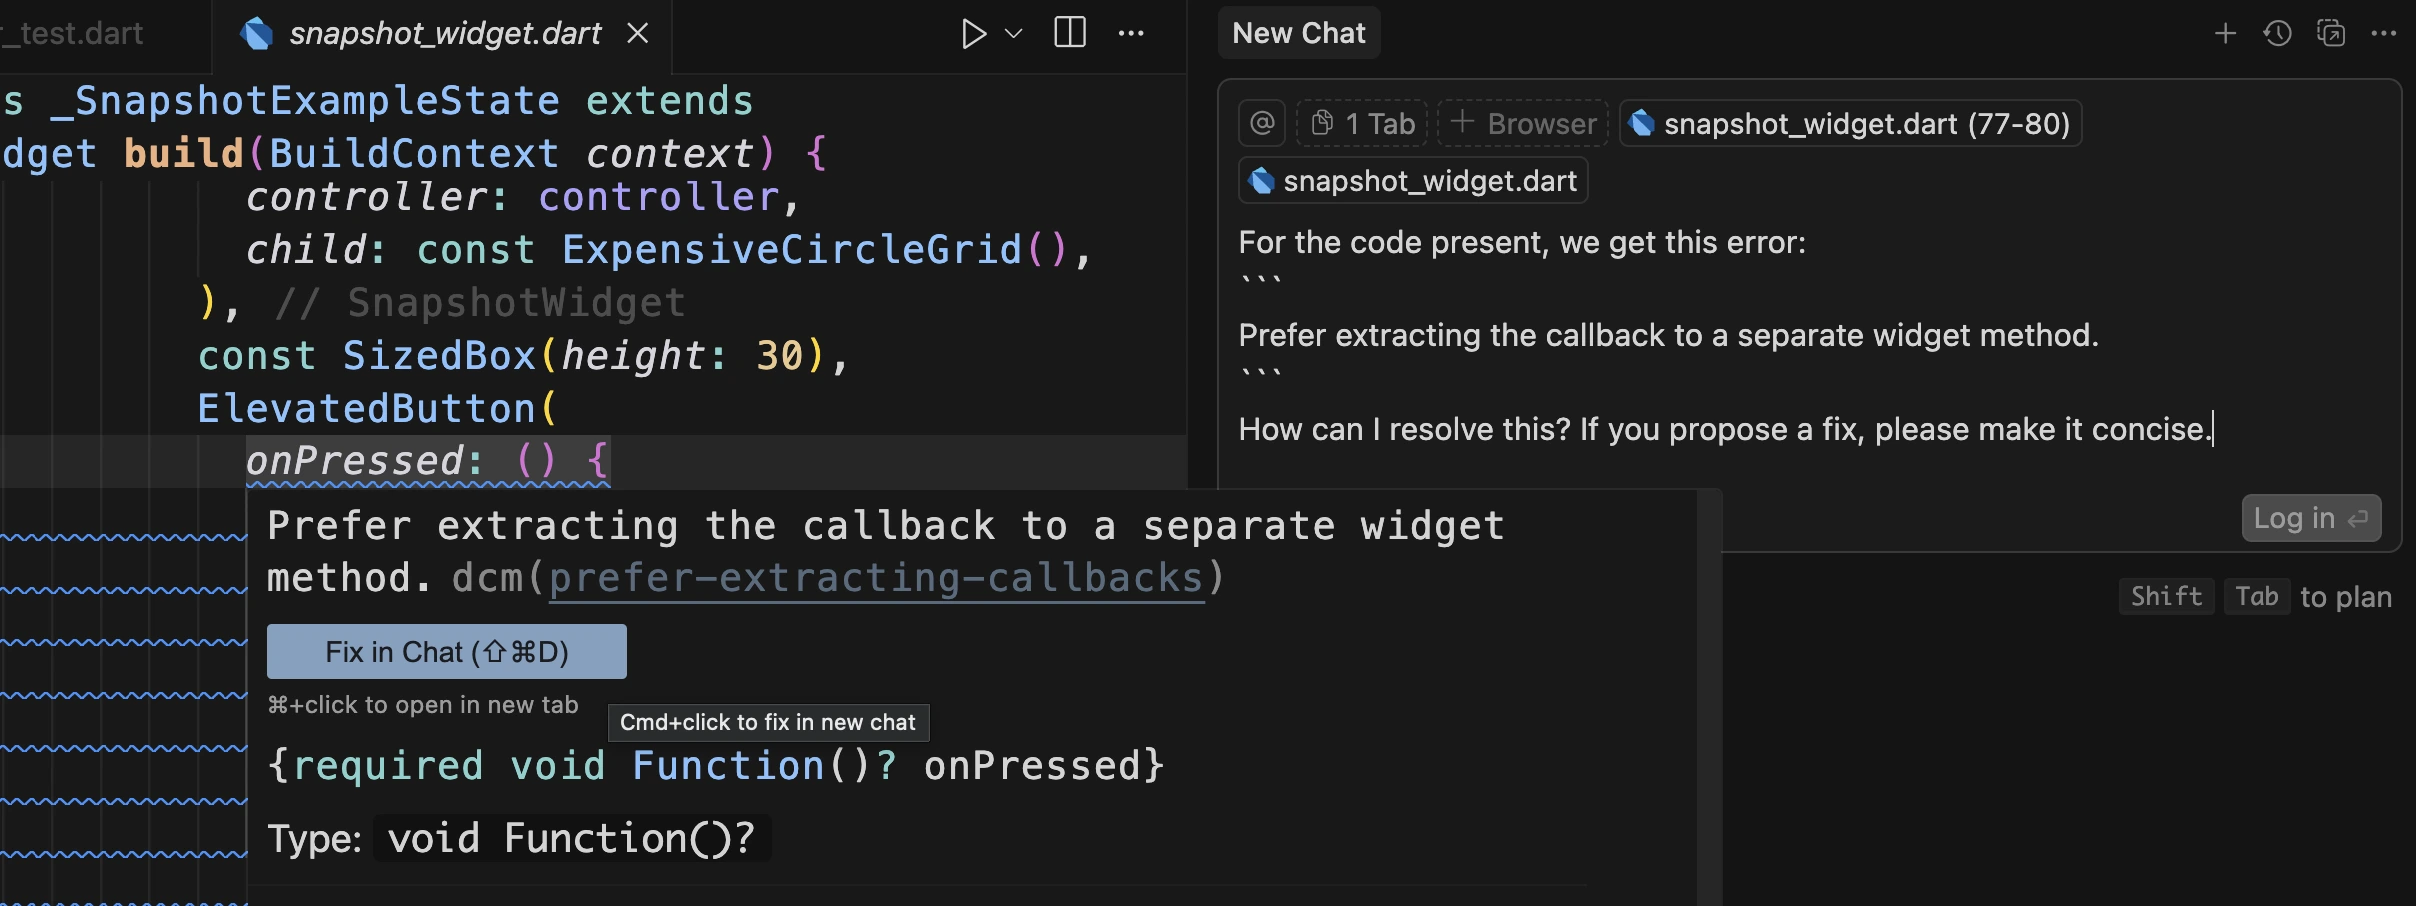Open the editor's more actions (...) menu
The height and width of the screenshot is (906, 2416).
(1131, 33)
